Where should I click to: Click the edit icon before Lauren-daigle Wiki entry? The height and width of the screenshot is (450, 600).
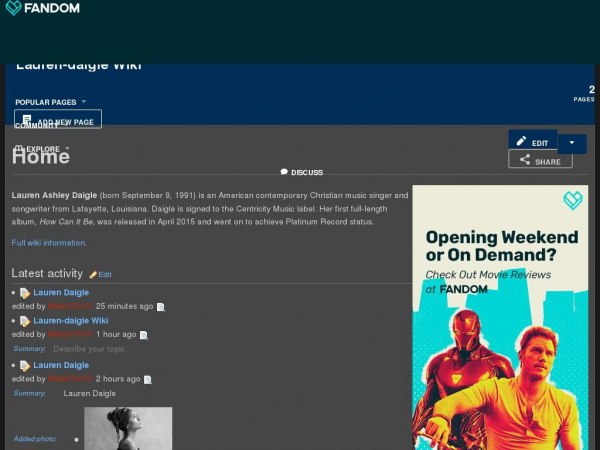pos(25,321)
